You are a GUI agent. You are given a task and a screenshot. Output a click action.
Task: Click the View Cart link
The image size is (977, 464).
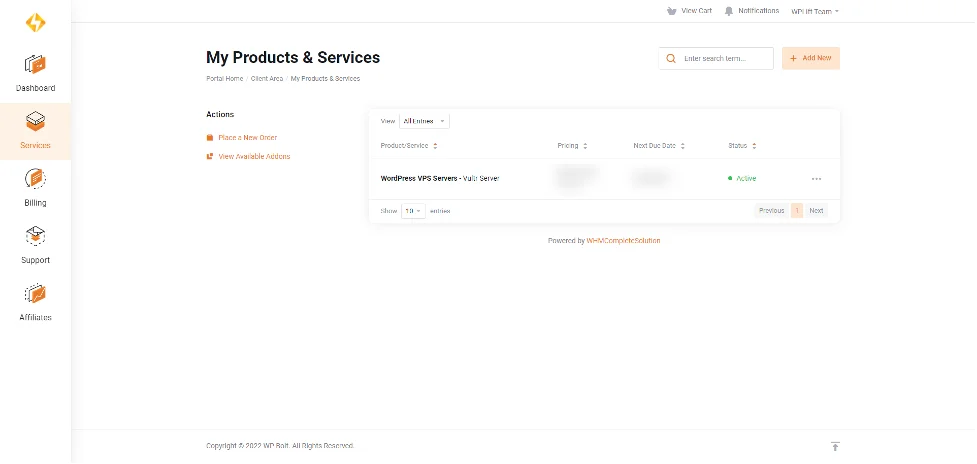(x=697, y=11)
